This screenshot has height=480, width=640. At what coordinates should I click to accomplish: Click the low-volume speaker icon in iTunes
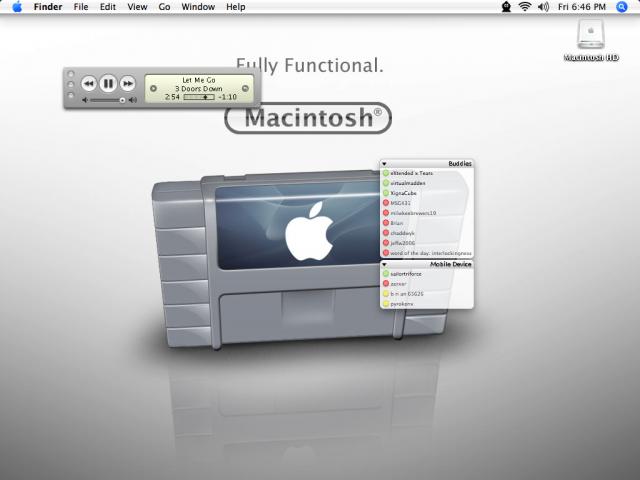point(85,100)
